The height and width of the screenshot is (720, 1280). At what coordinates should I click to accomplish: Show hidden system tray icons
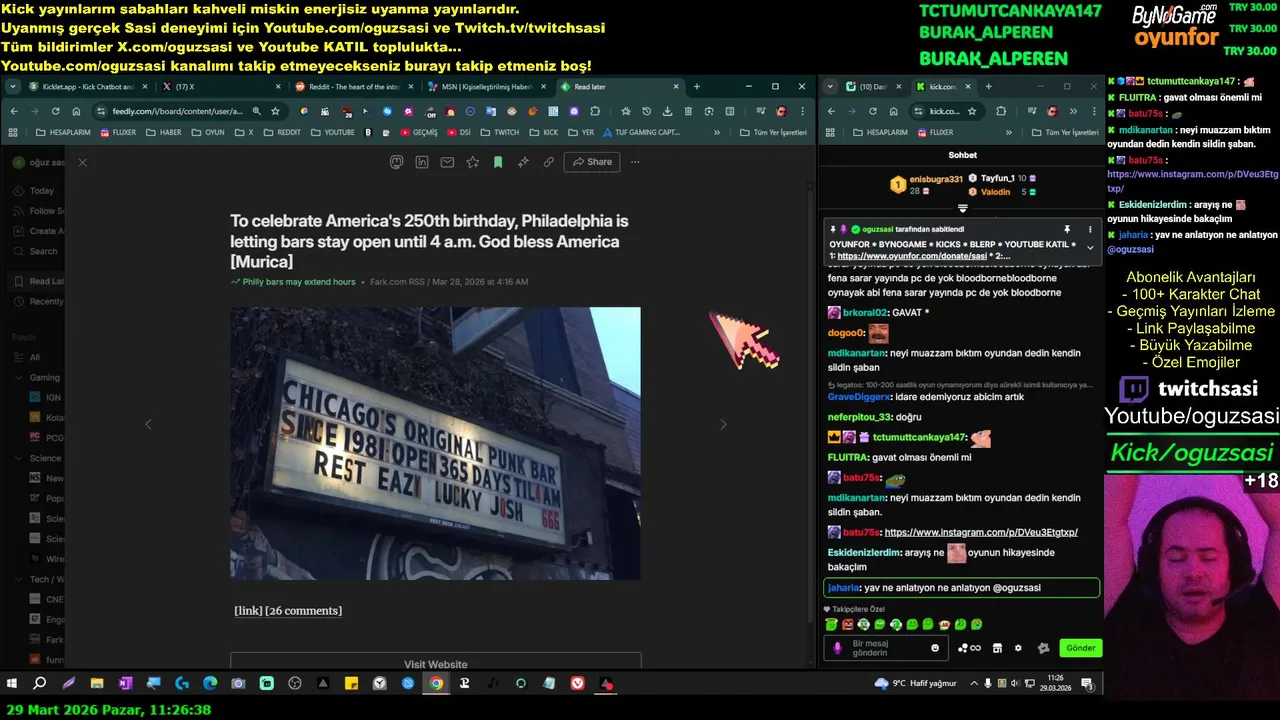tap(974, 683)
